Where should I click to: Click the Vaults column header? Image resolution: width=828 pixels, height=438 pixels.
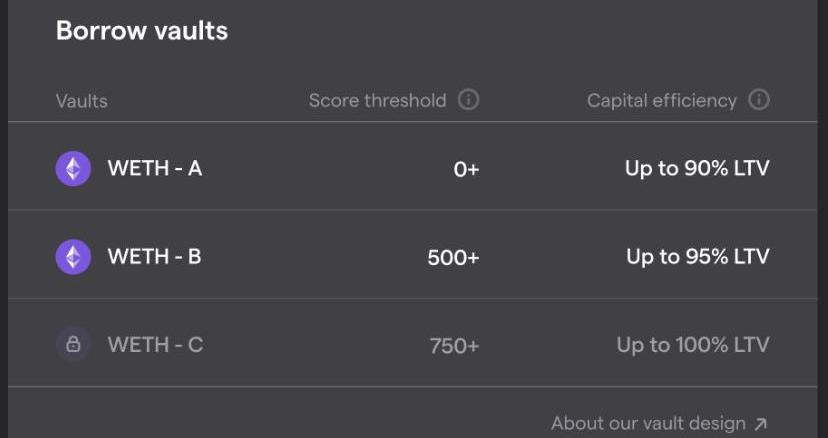tap(82, 101)
